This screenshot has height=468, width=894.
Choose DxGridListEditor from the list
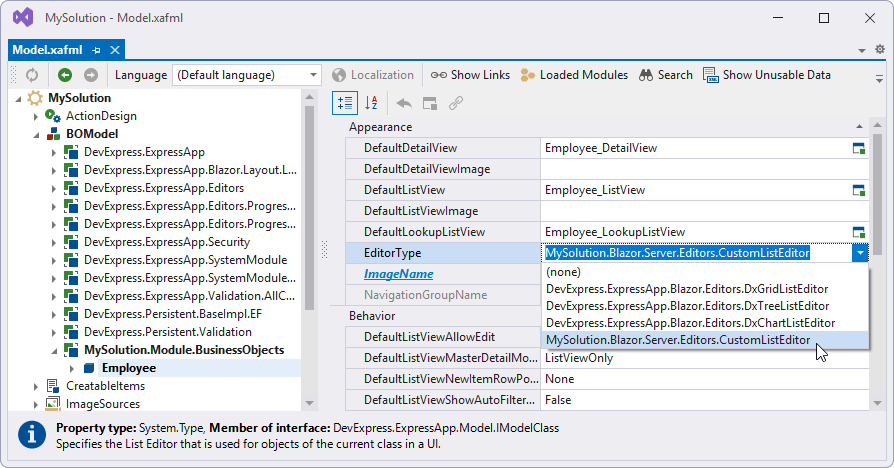click(705, 289)
